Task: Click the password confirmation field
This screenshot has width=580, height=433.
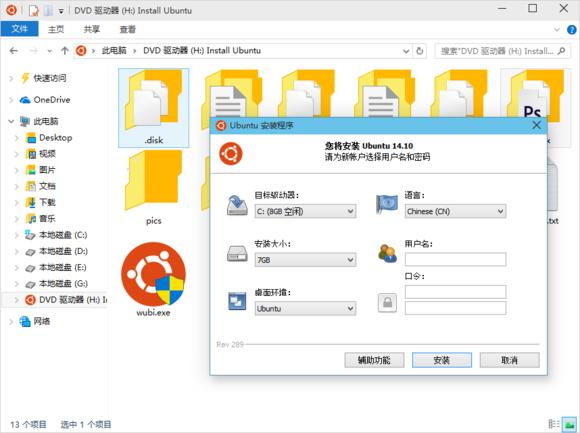Action: tap(455, 308)
